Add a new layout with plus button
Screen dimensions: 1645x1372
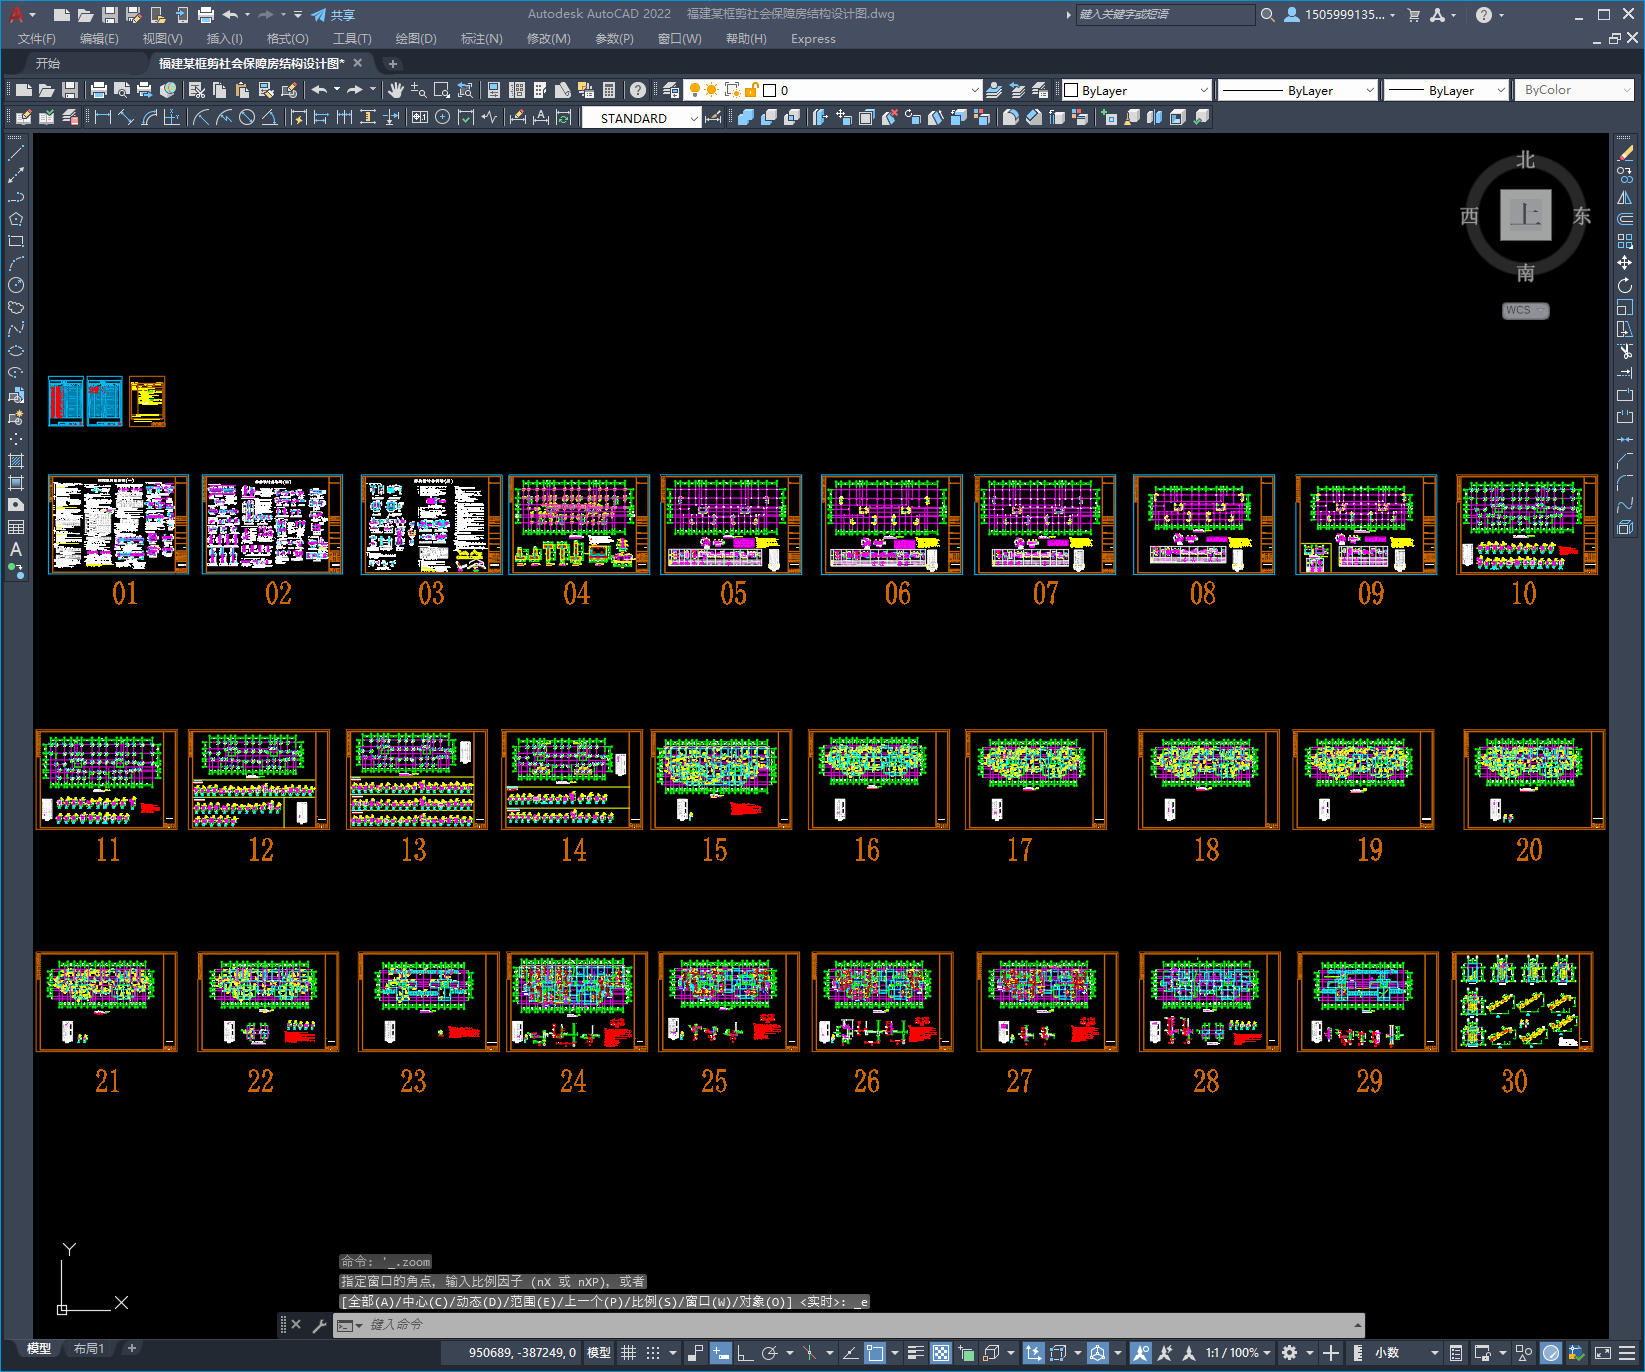[x=131, y=1349]
